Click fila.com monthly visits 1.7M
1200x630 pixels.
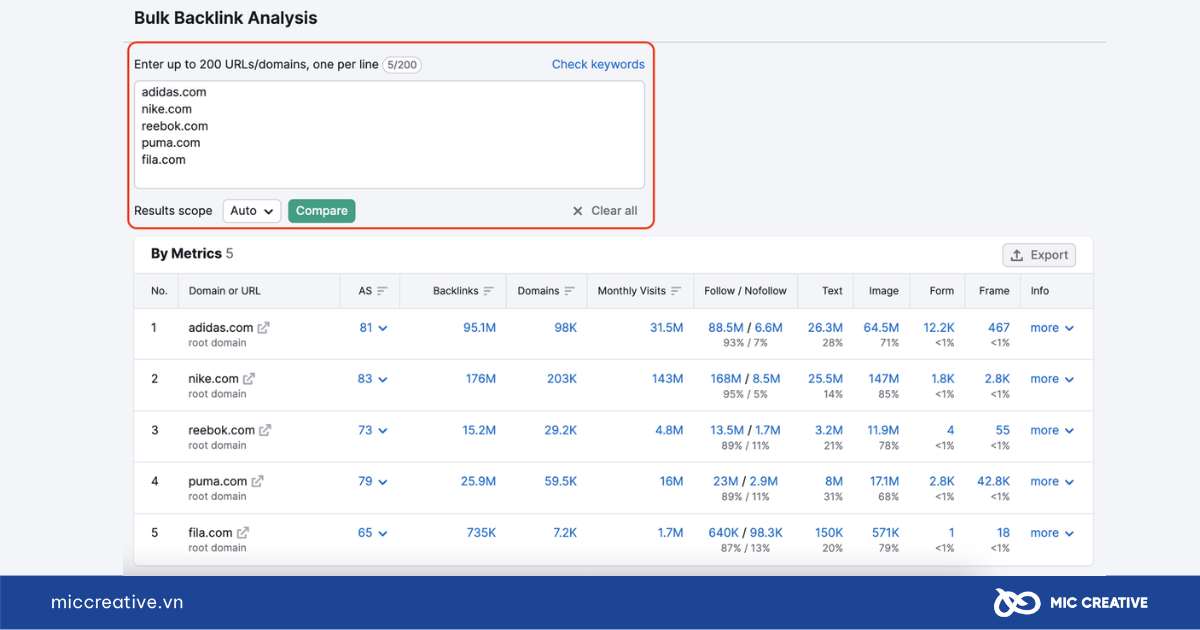[x=670, y=532]
